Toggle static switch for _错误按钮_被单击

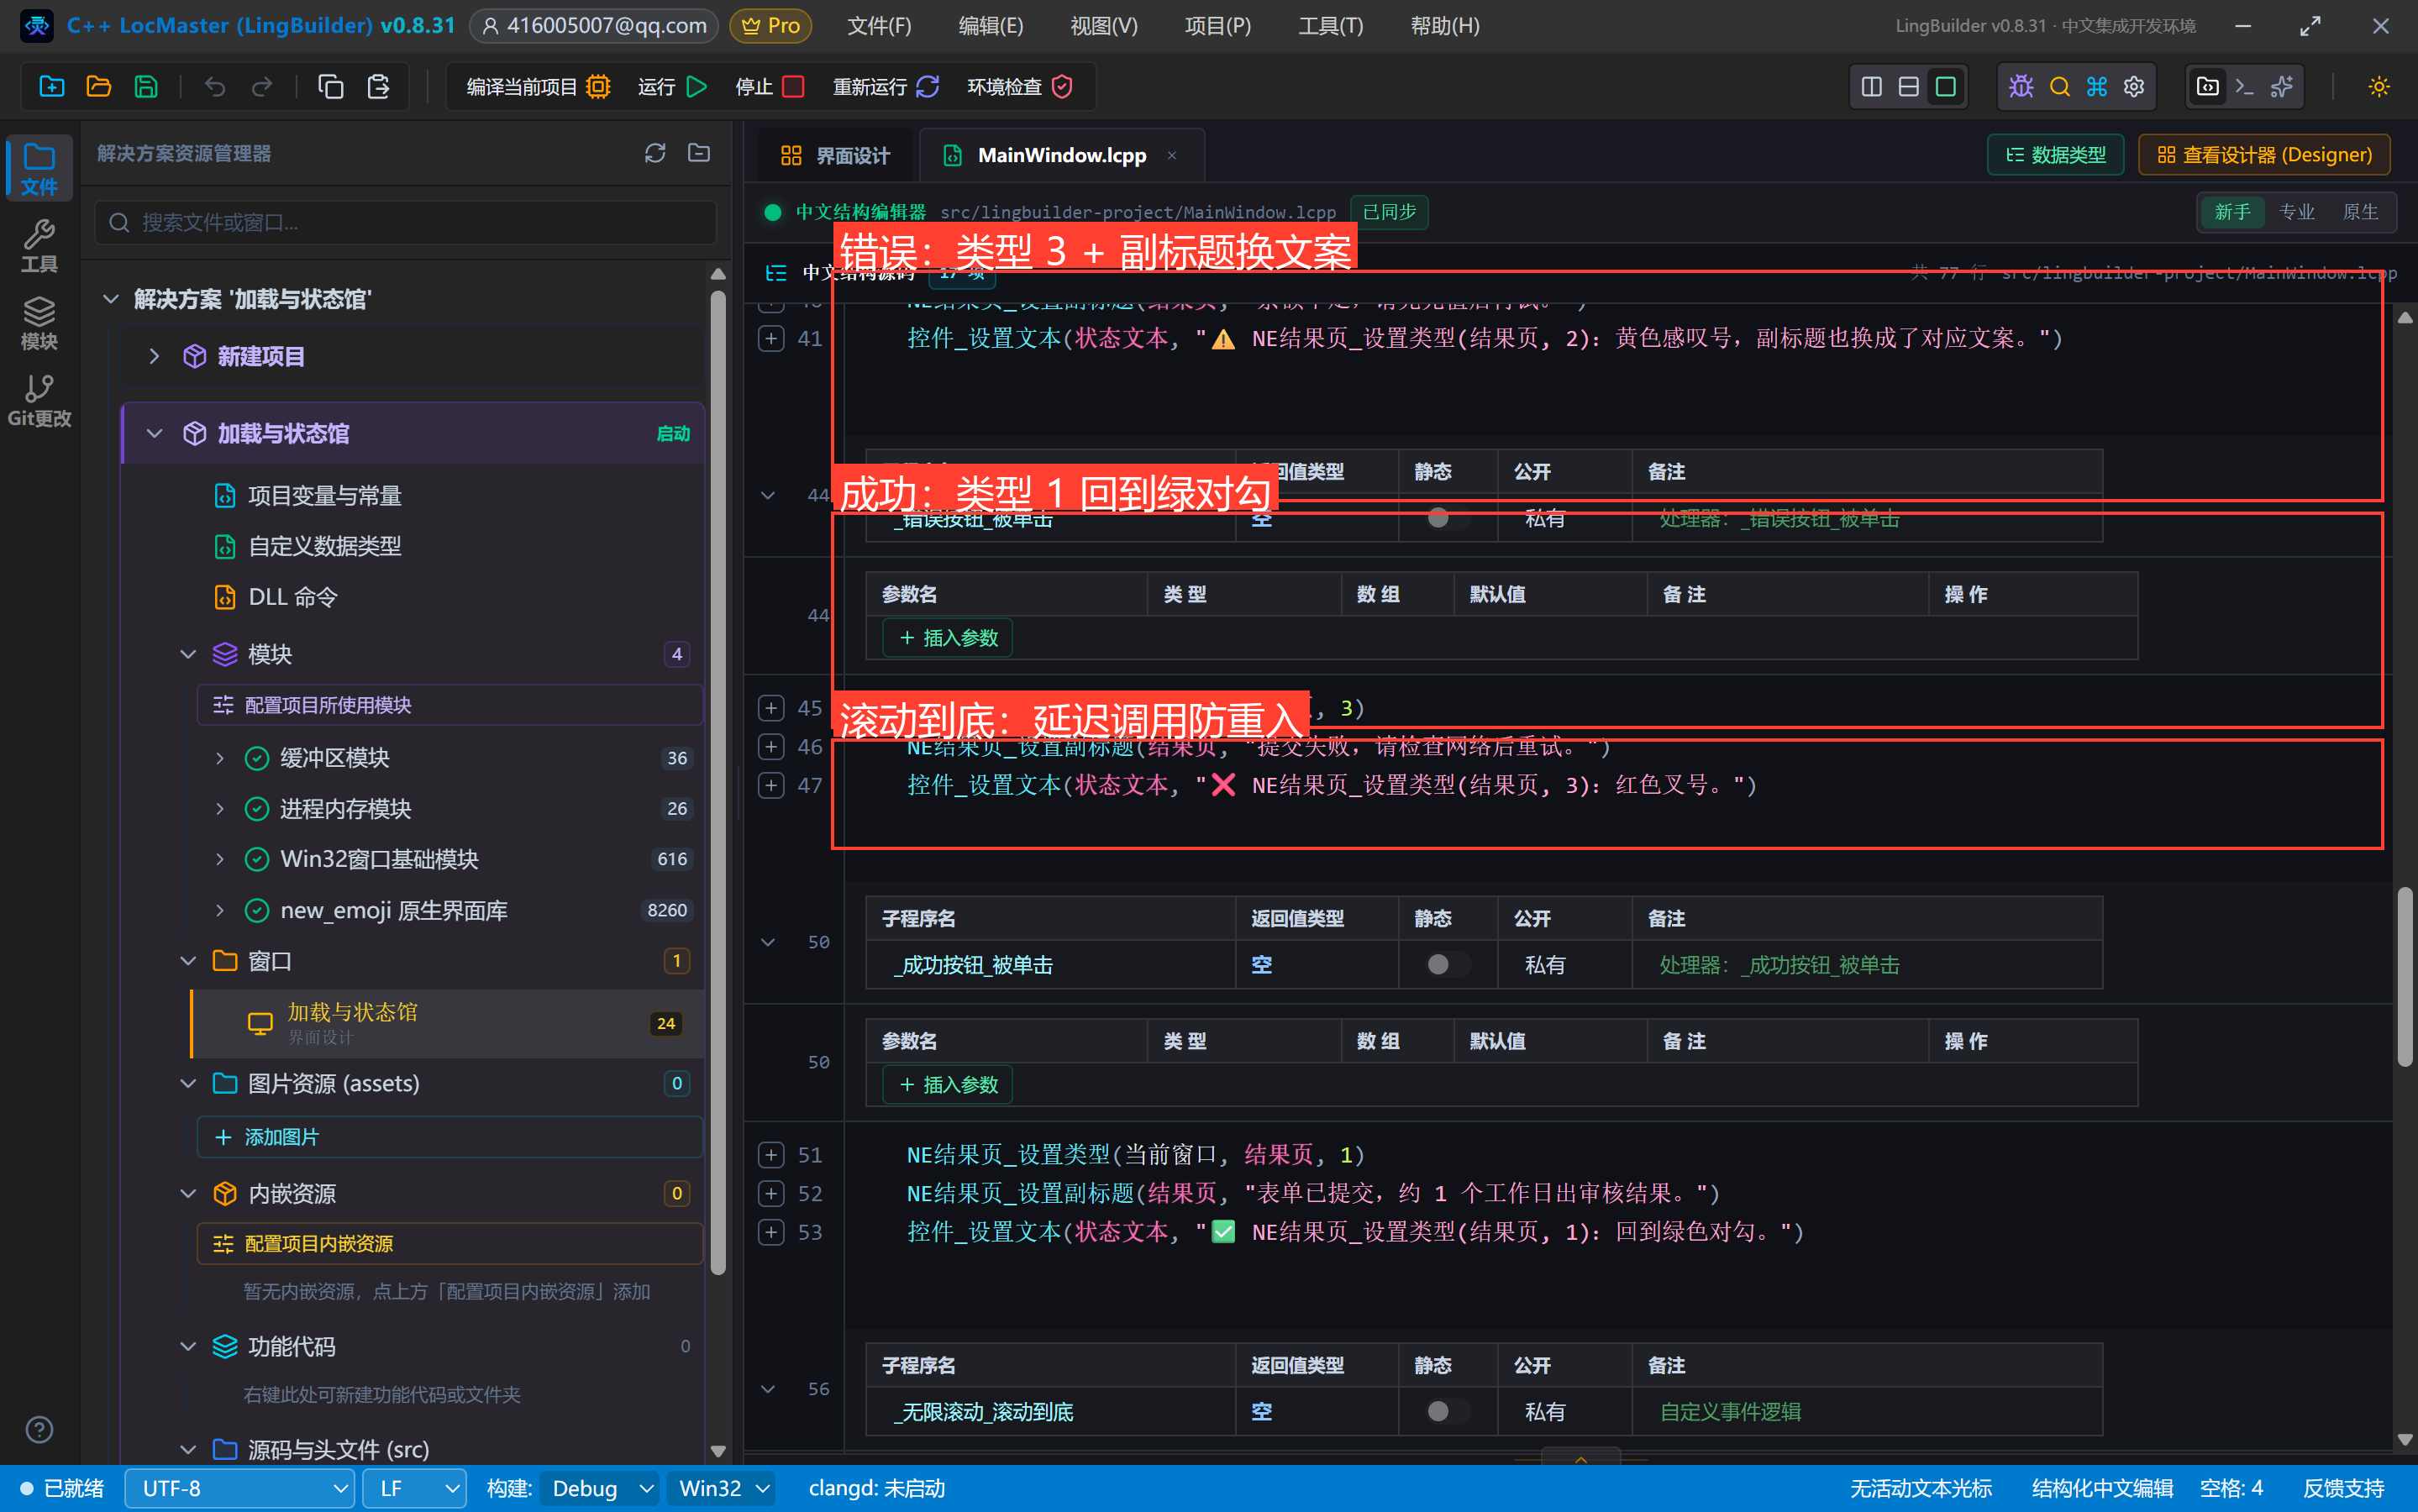click(x=1446, y=518)
